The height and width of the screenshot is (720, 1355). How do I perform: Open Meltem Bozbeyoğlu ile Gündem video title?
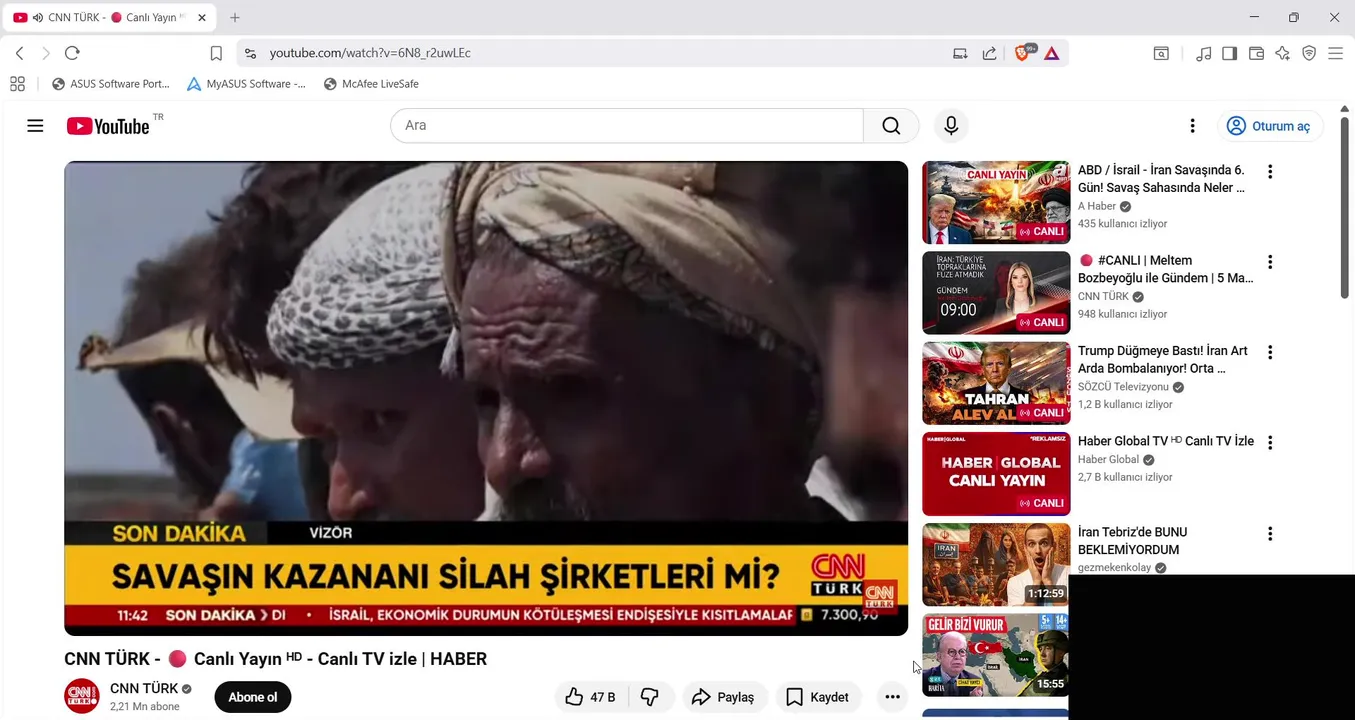(x=1165, y=269)
